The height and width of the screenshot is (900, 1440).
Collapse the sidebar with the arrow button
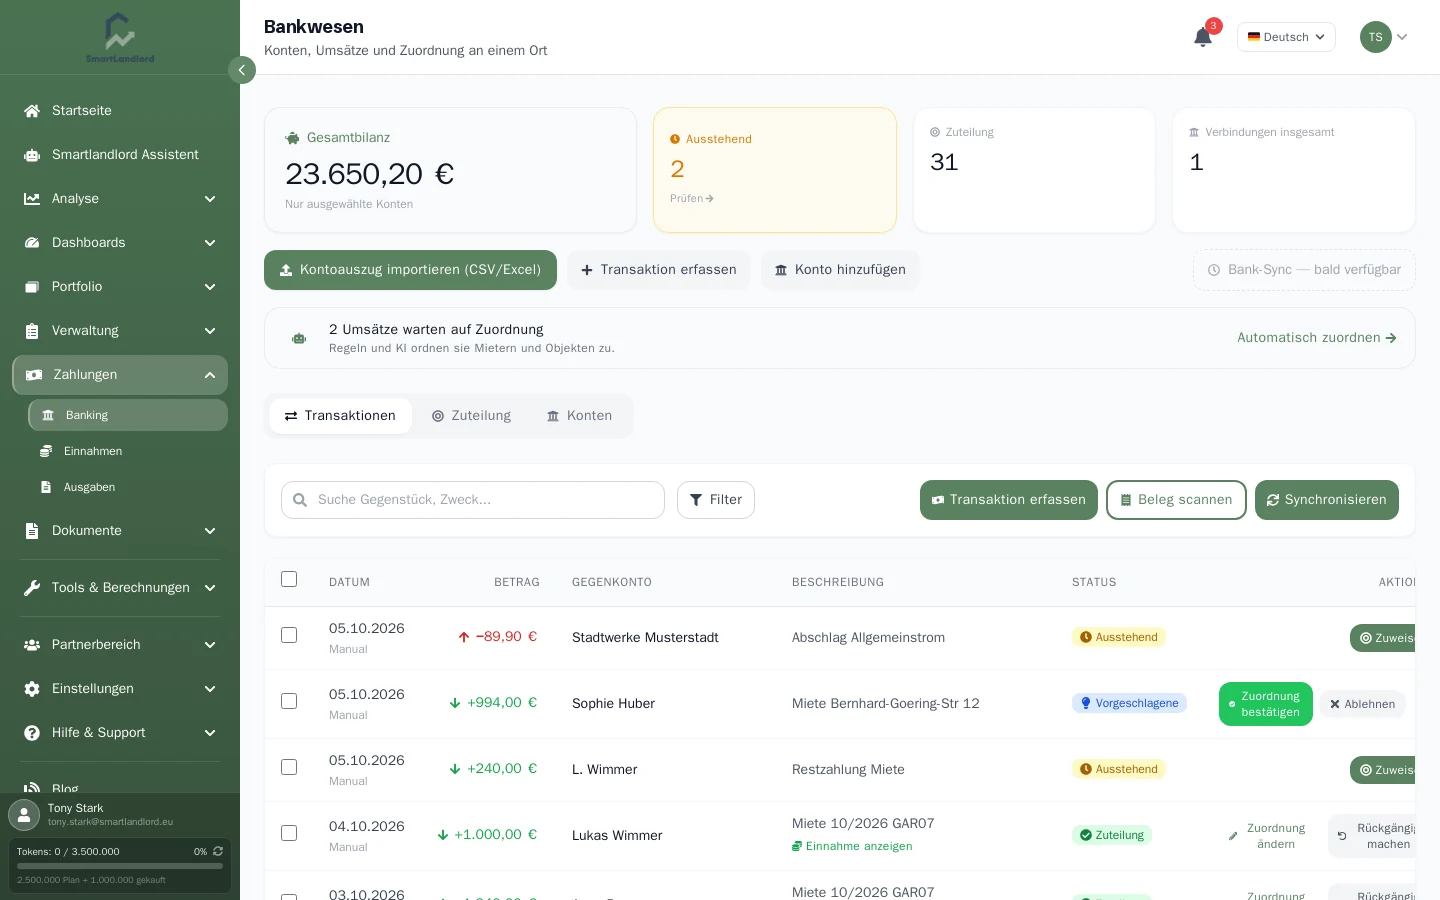click(242, 70)
